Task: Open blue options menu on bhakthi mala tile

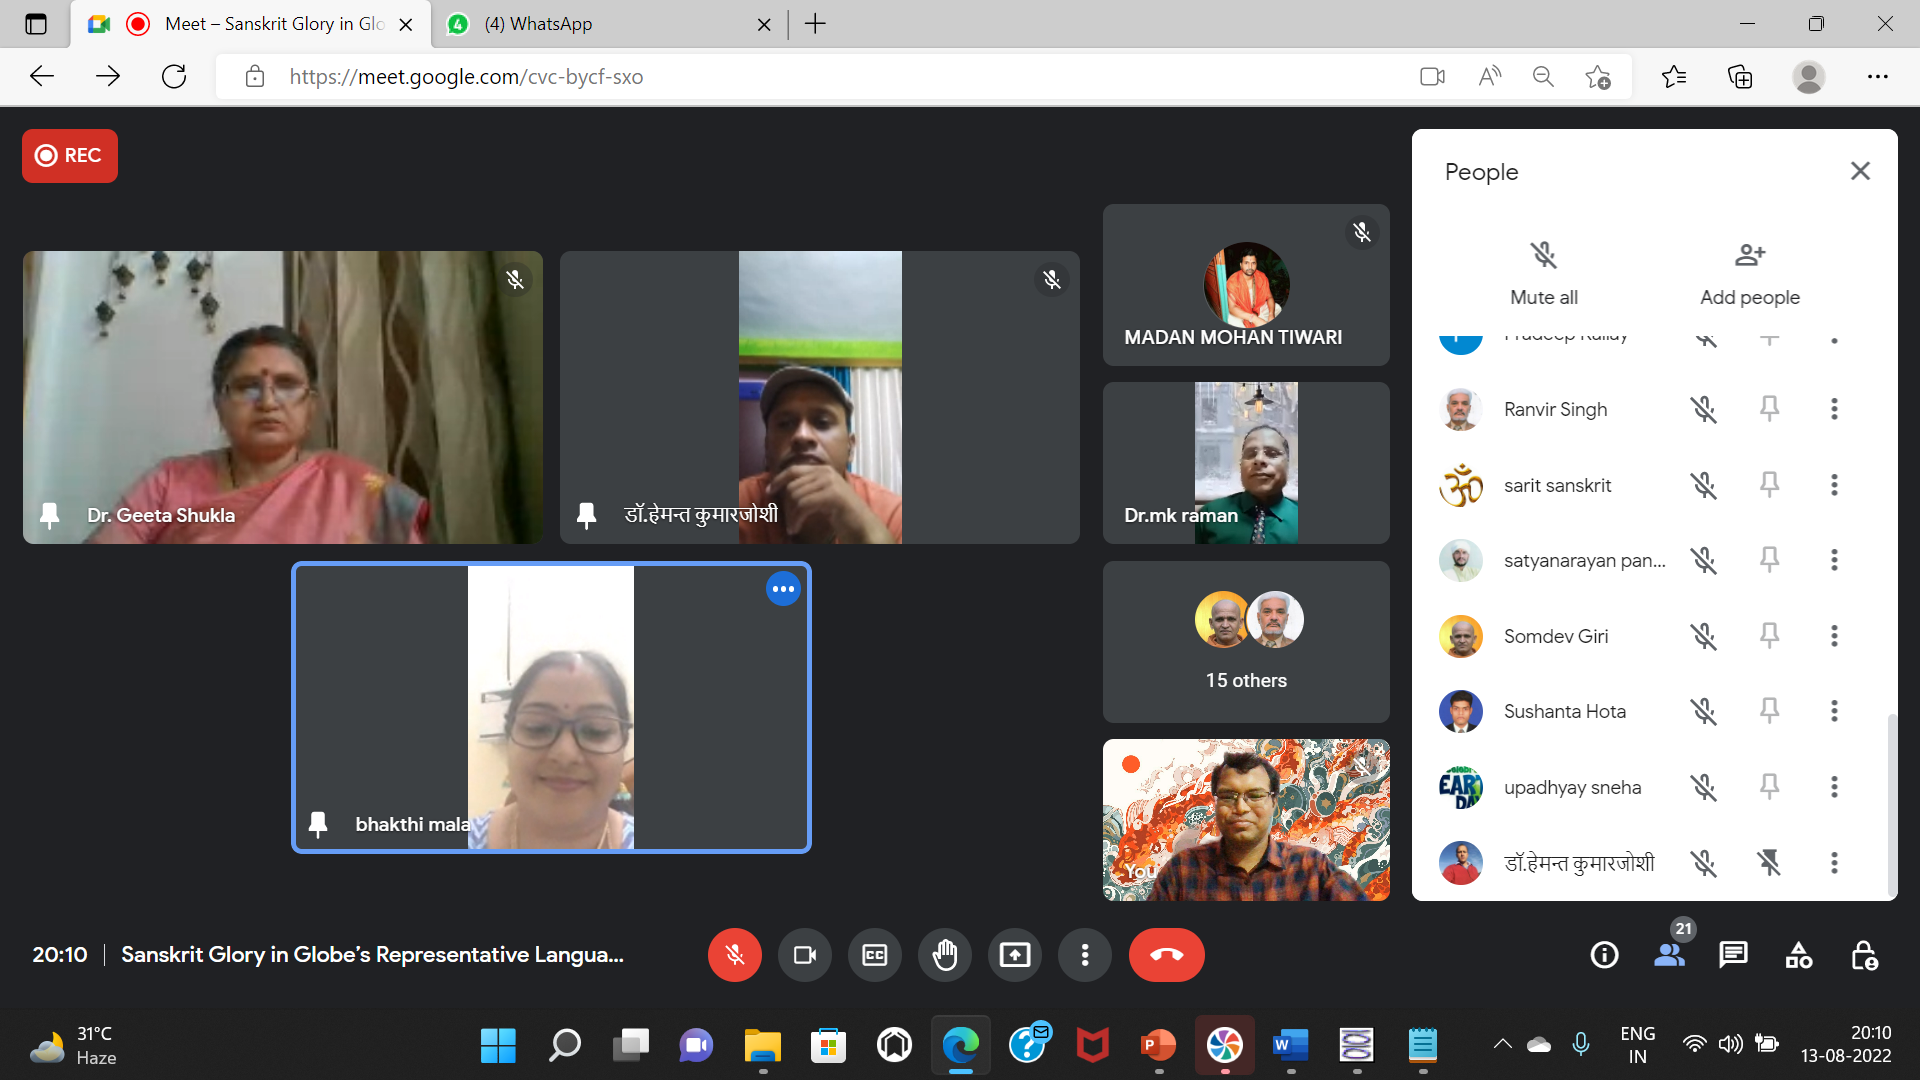Action: (783, 589)
